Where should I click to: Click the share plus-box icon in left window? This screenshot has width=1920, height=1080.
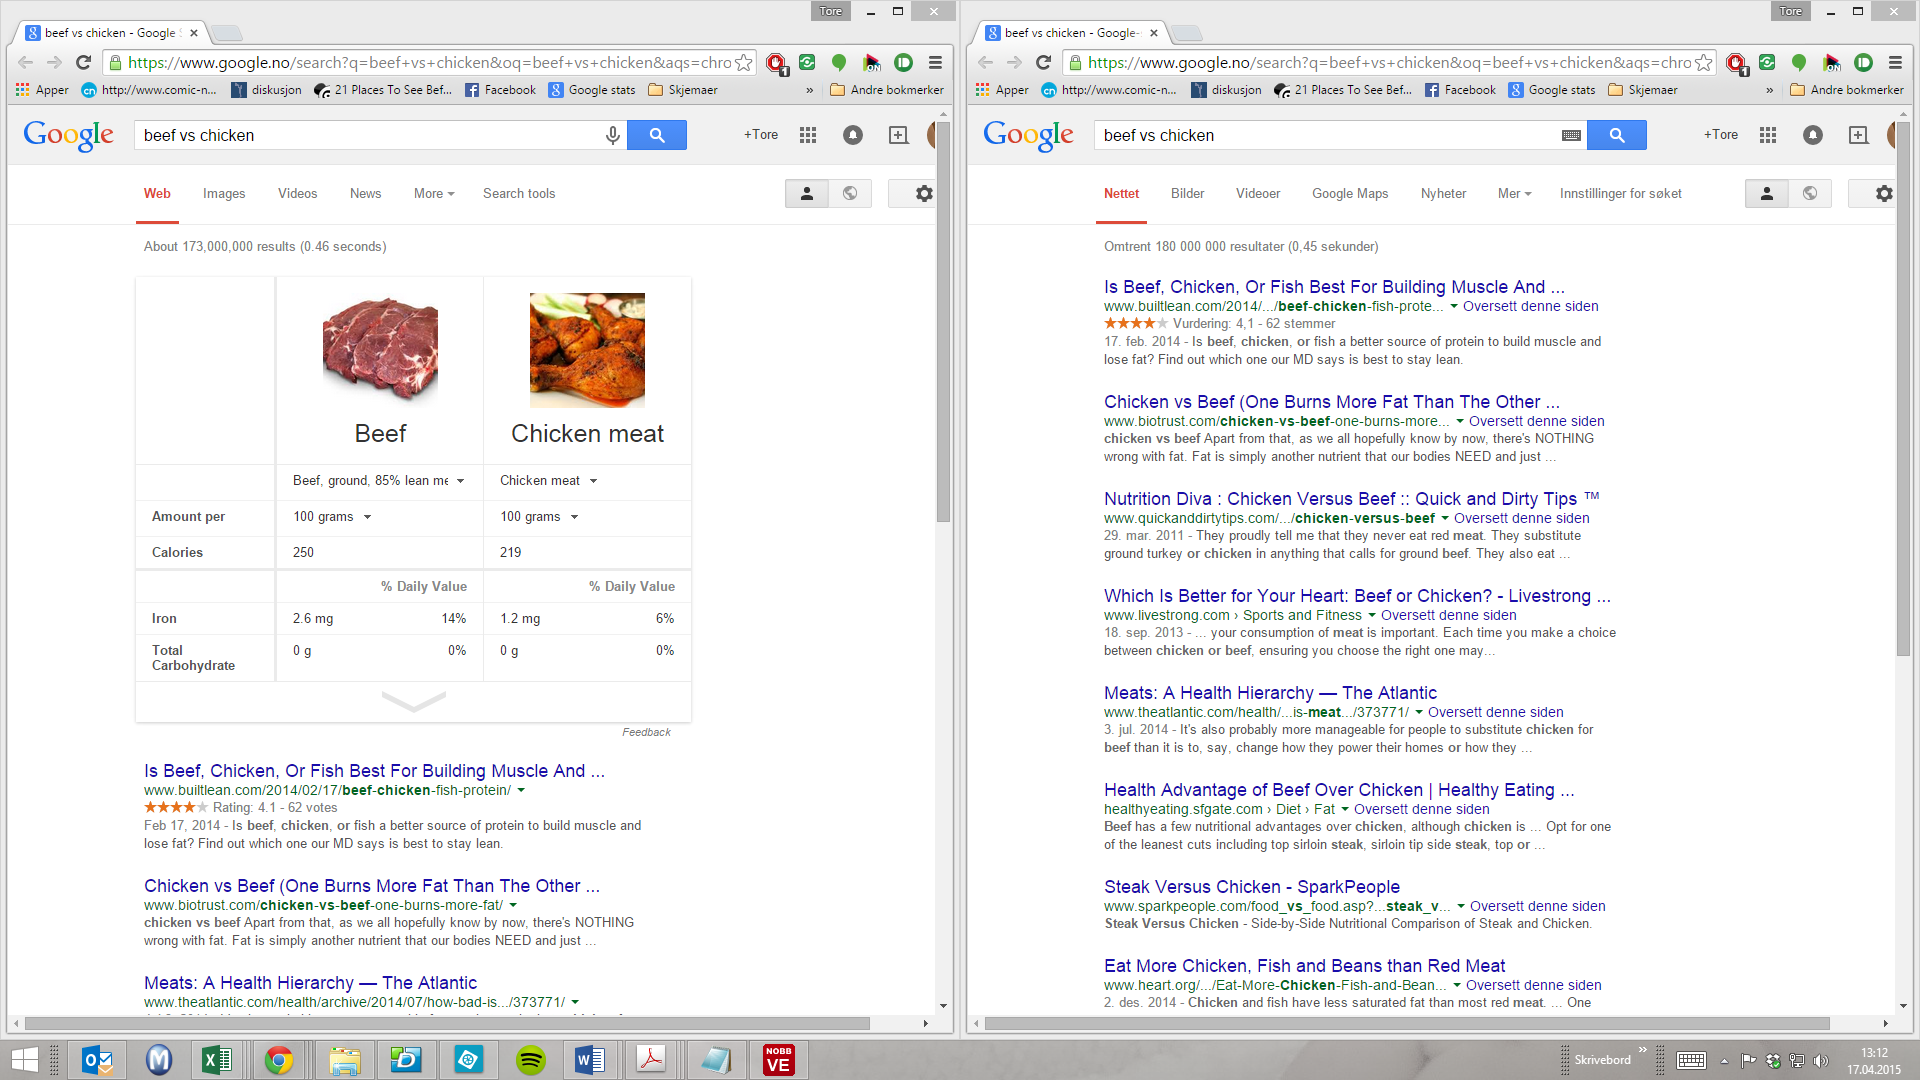click(899, 135)
